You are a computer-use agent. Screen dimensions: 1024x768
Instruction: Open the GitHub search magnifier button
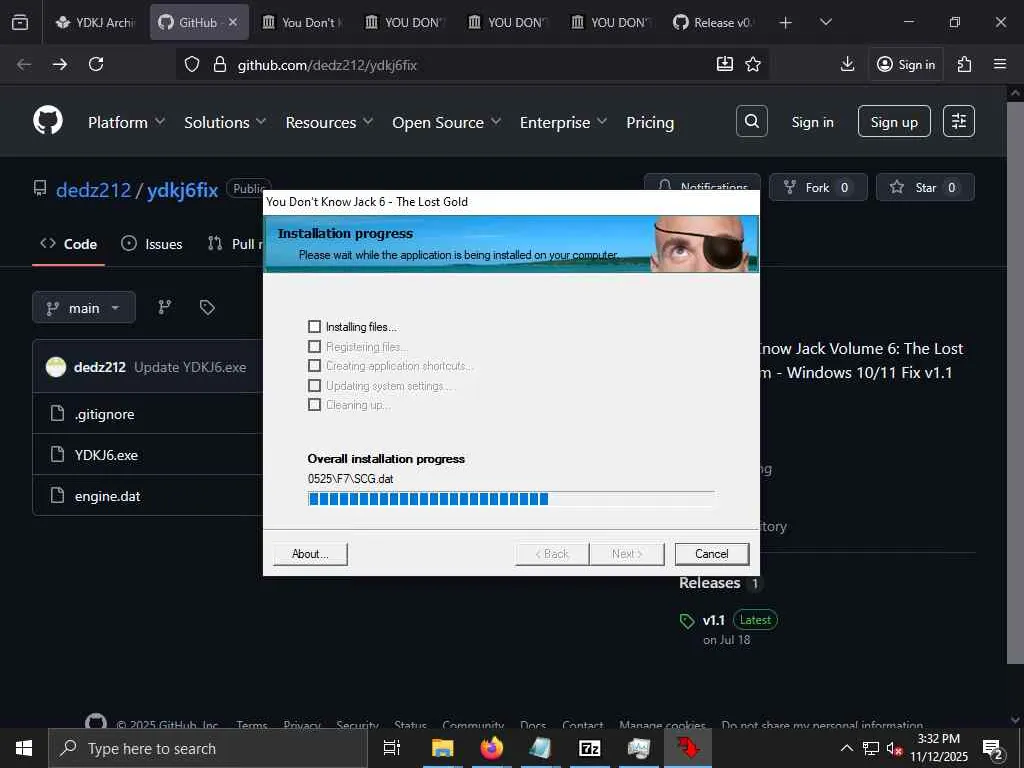click(x=752, y=121)
